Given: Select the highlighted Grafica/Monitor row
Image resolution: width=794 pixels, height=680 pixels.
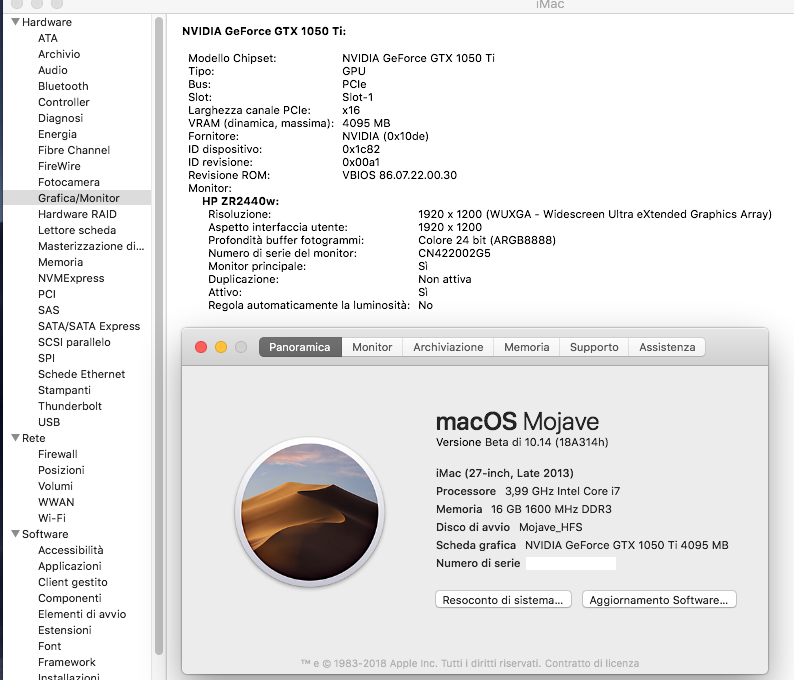Looking at the screenshot, I should pos(77,198).
